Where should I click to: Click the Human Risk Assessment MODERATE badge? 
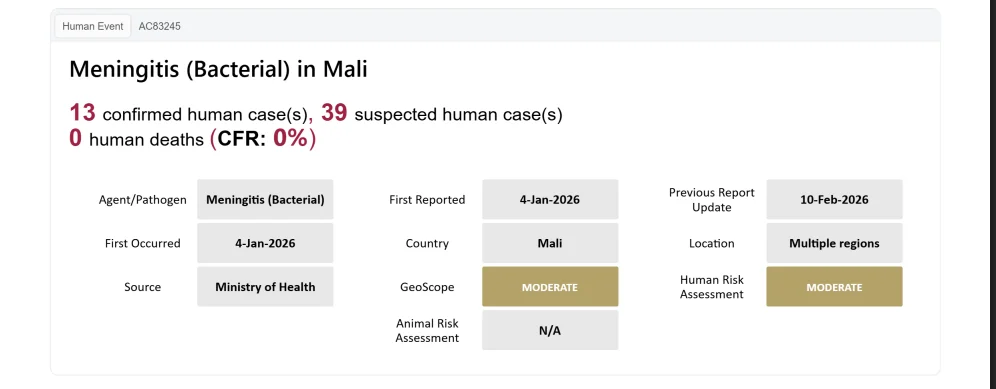834,287
